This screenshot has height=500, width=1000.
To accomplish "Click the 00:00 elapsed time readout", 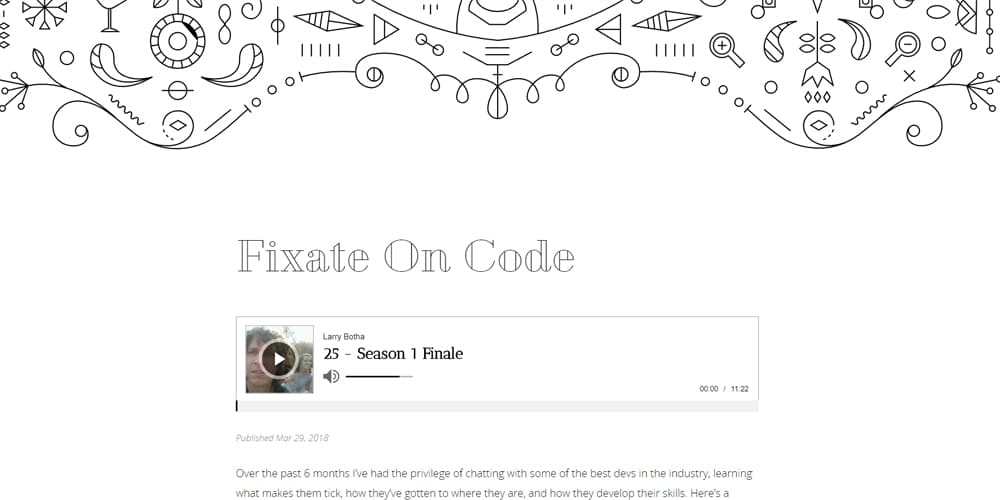I will 709,388.
